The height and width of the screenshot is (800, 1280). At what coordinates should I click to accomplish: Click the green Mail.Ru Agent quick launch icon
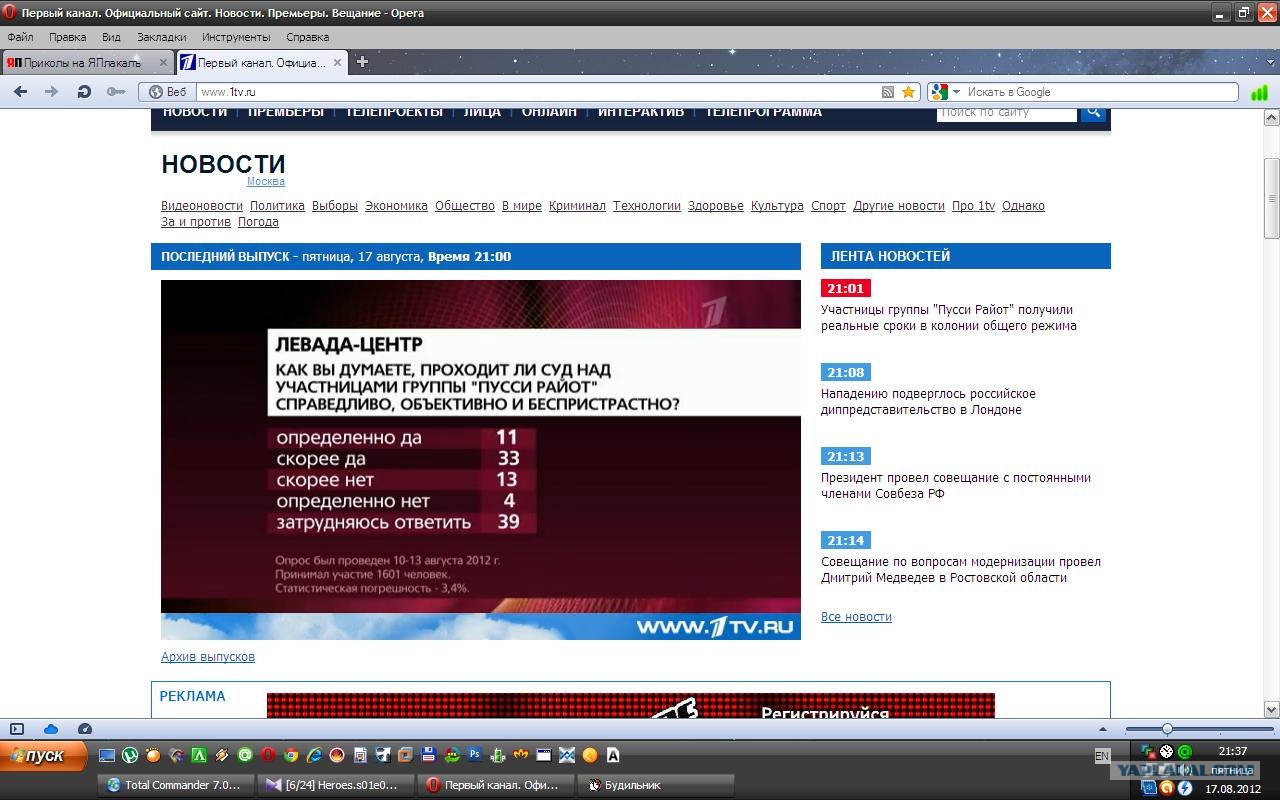(245, 755)
